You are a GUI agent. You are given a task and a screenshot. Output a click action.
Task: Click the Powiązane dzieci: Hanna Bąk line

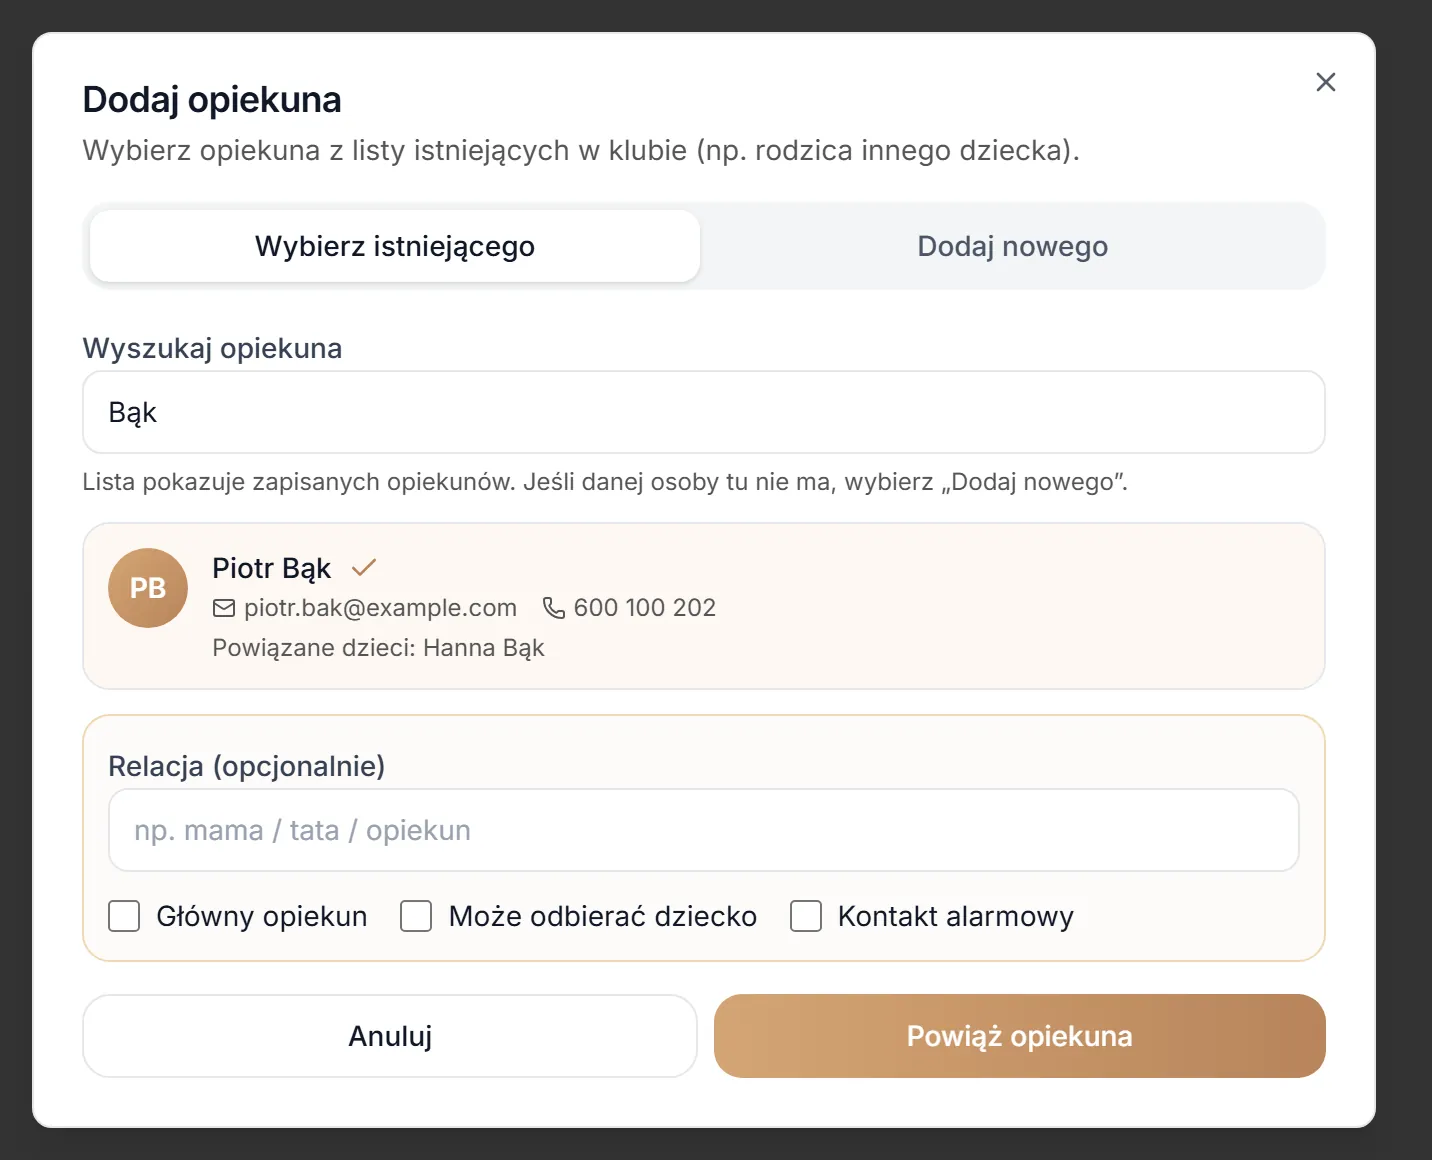click(x=378, y=648)
